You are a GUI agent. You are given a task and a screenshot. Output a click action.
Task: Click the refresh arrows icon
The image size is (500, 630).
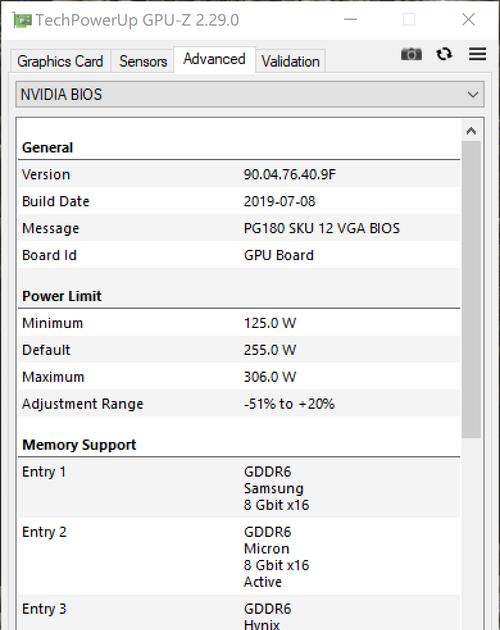(444, 54)
